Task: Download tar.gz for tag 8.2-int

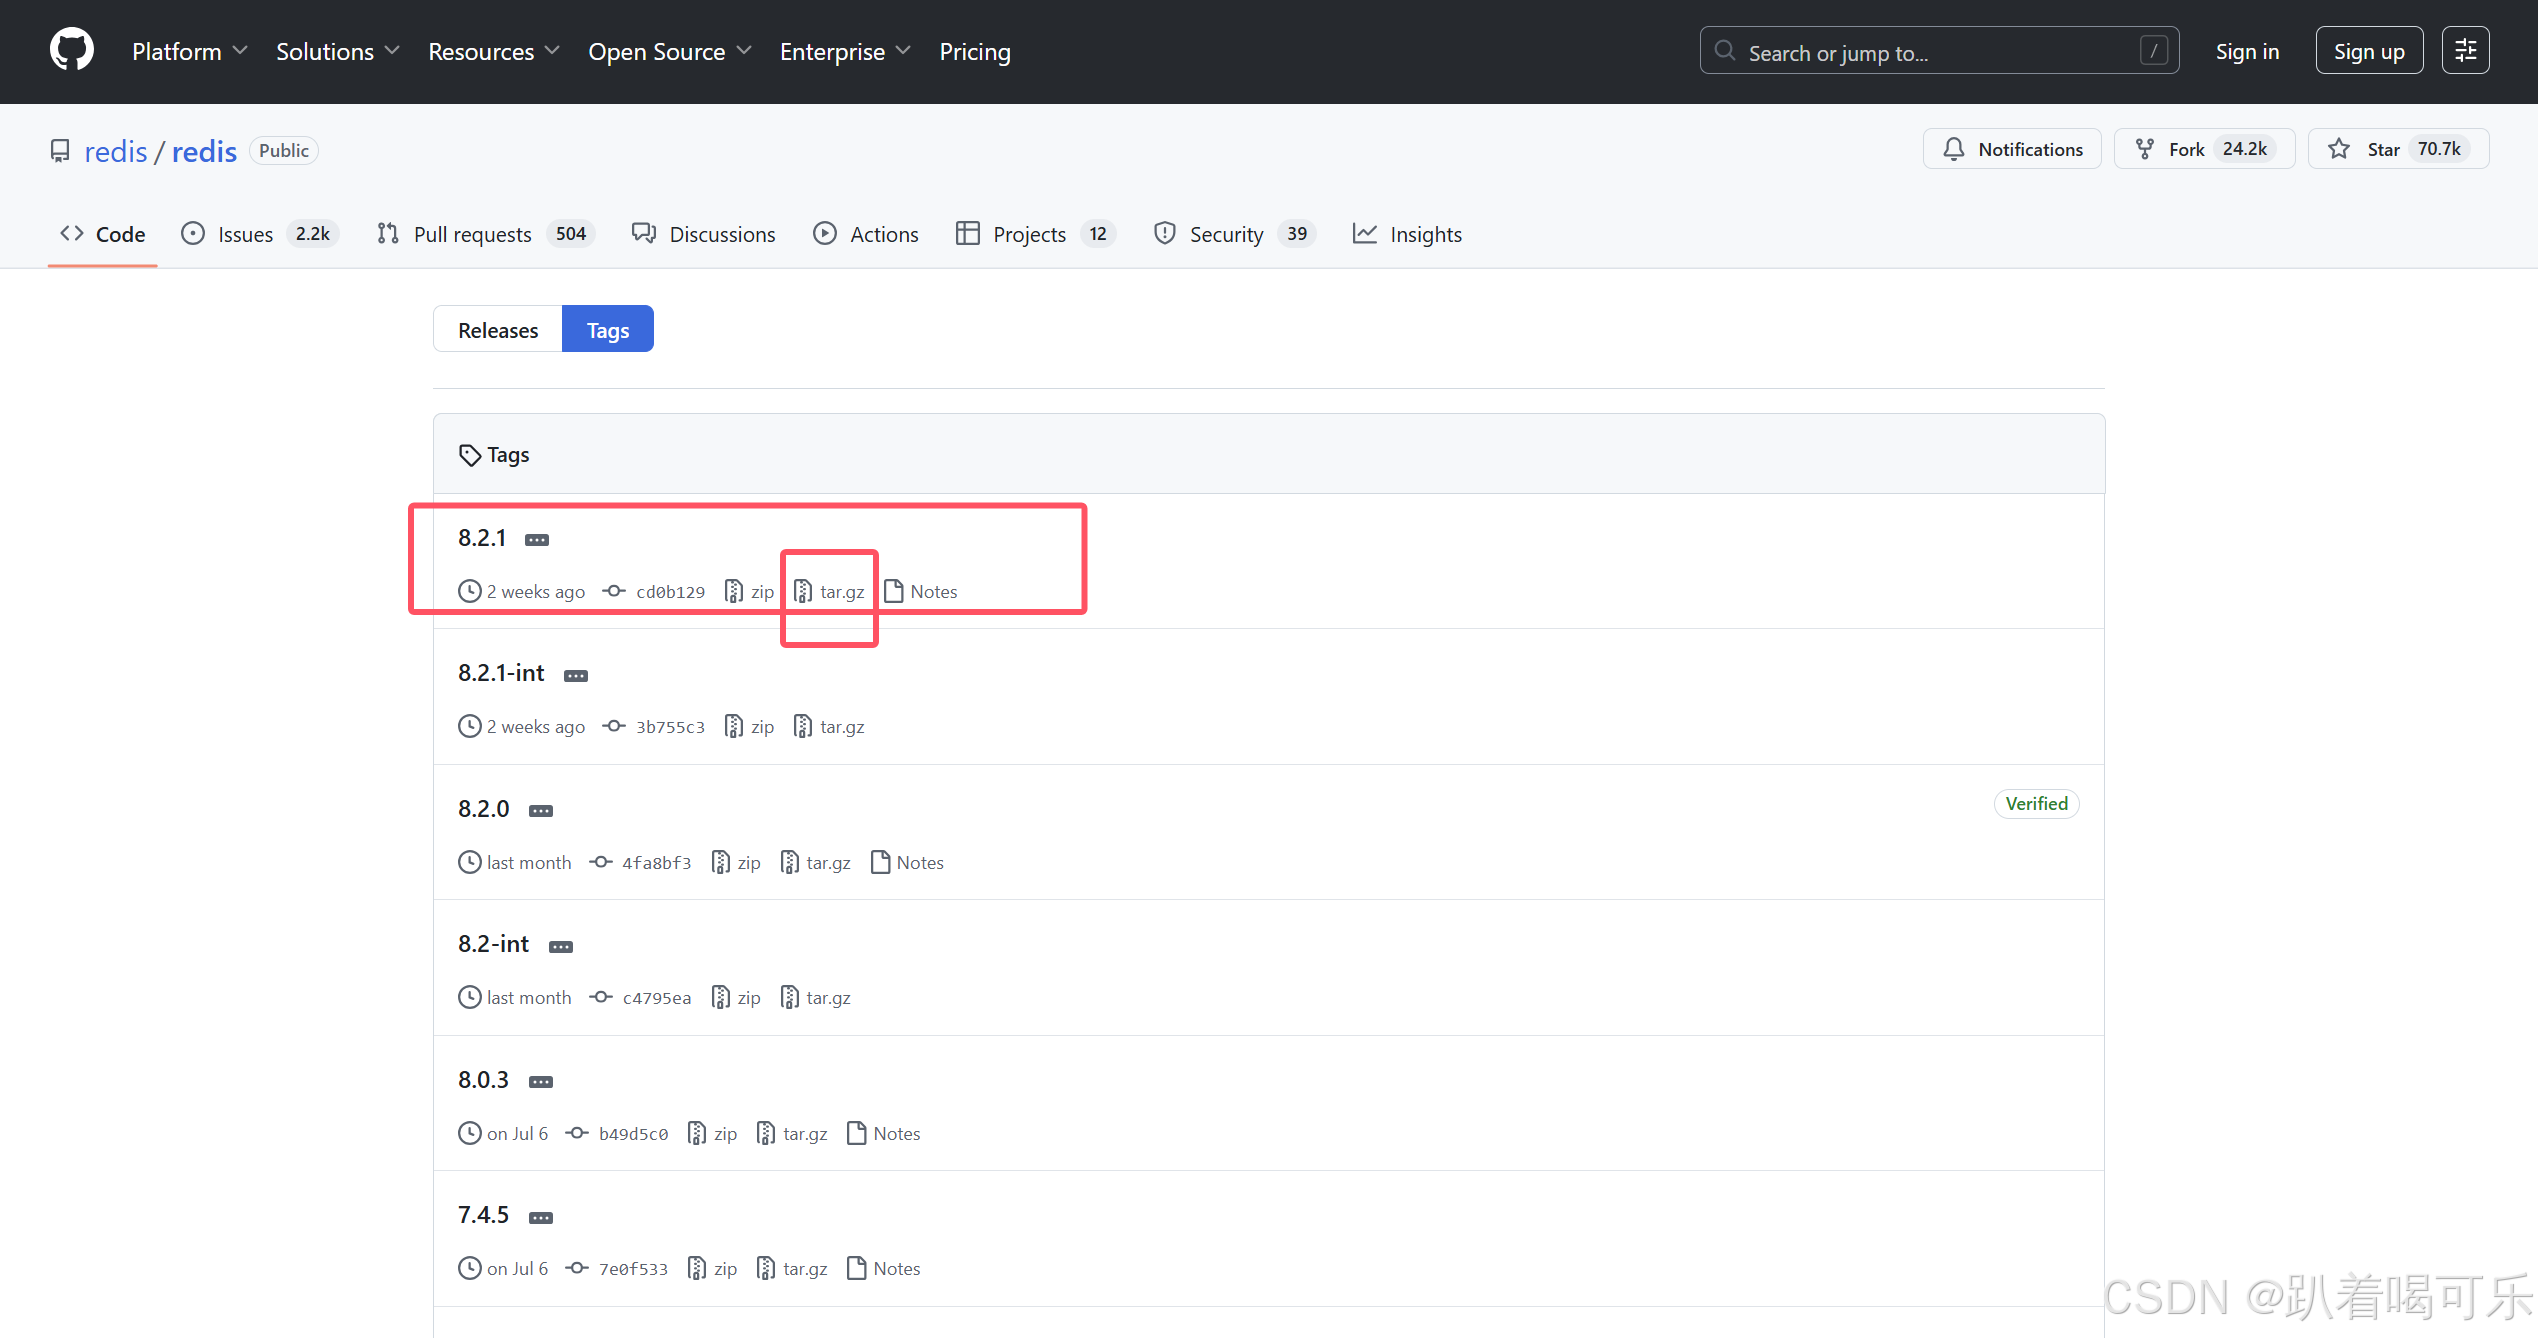Action: (816, 998)
